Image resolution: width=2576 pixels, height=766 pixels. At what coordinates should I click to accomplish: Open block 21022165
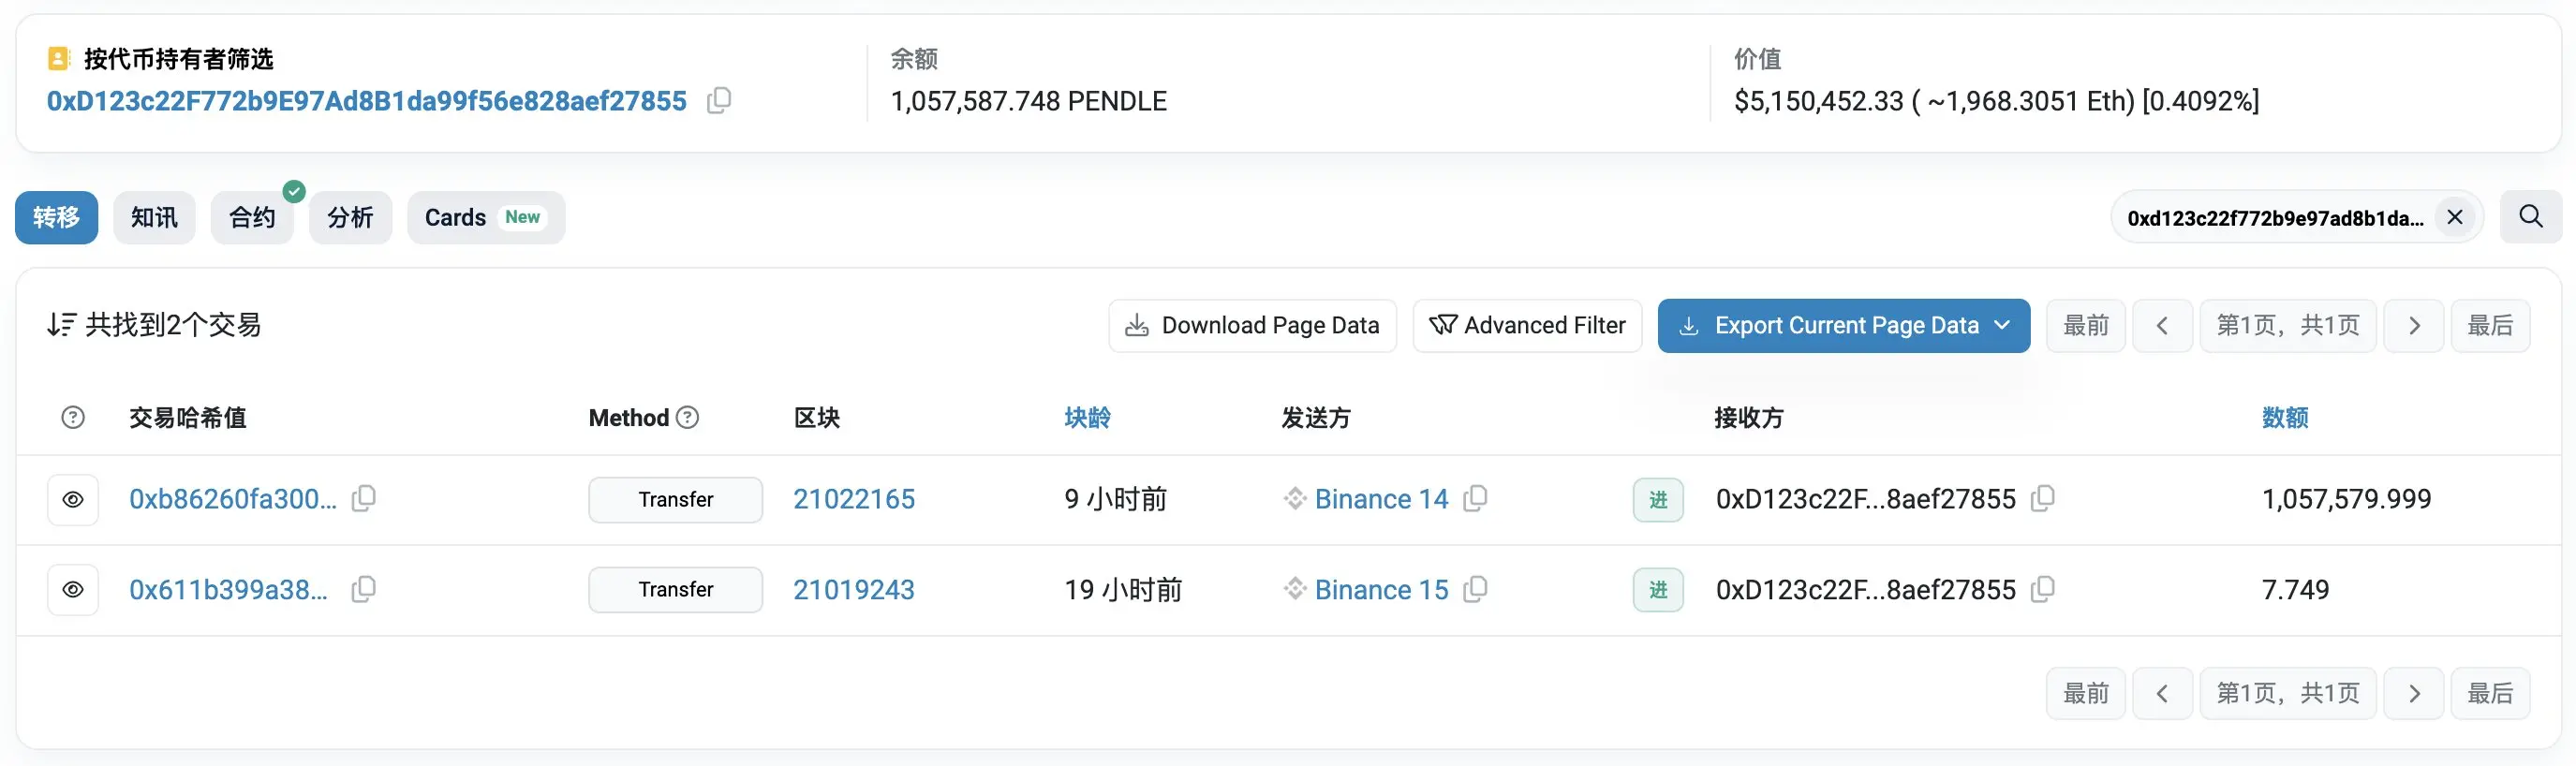(x=853, y=499)
